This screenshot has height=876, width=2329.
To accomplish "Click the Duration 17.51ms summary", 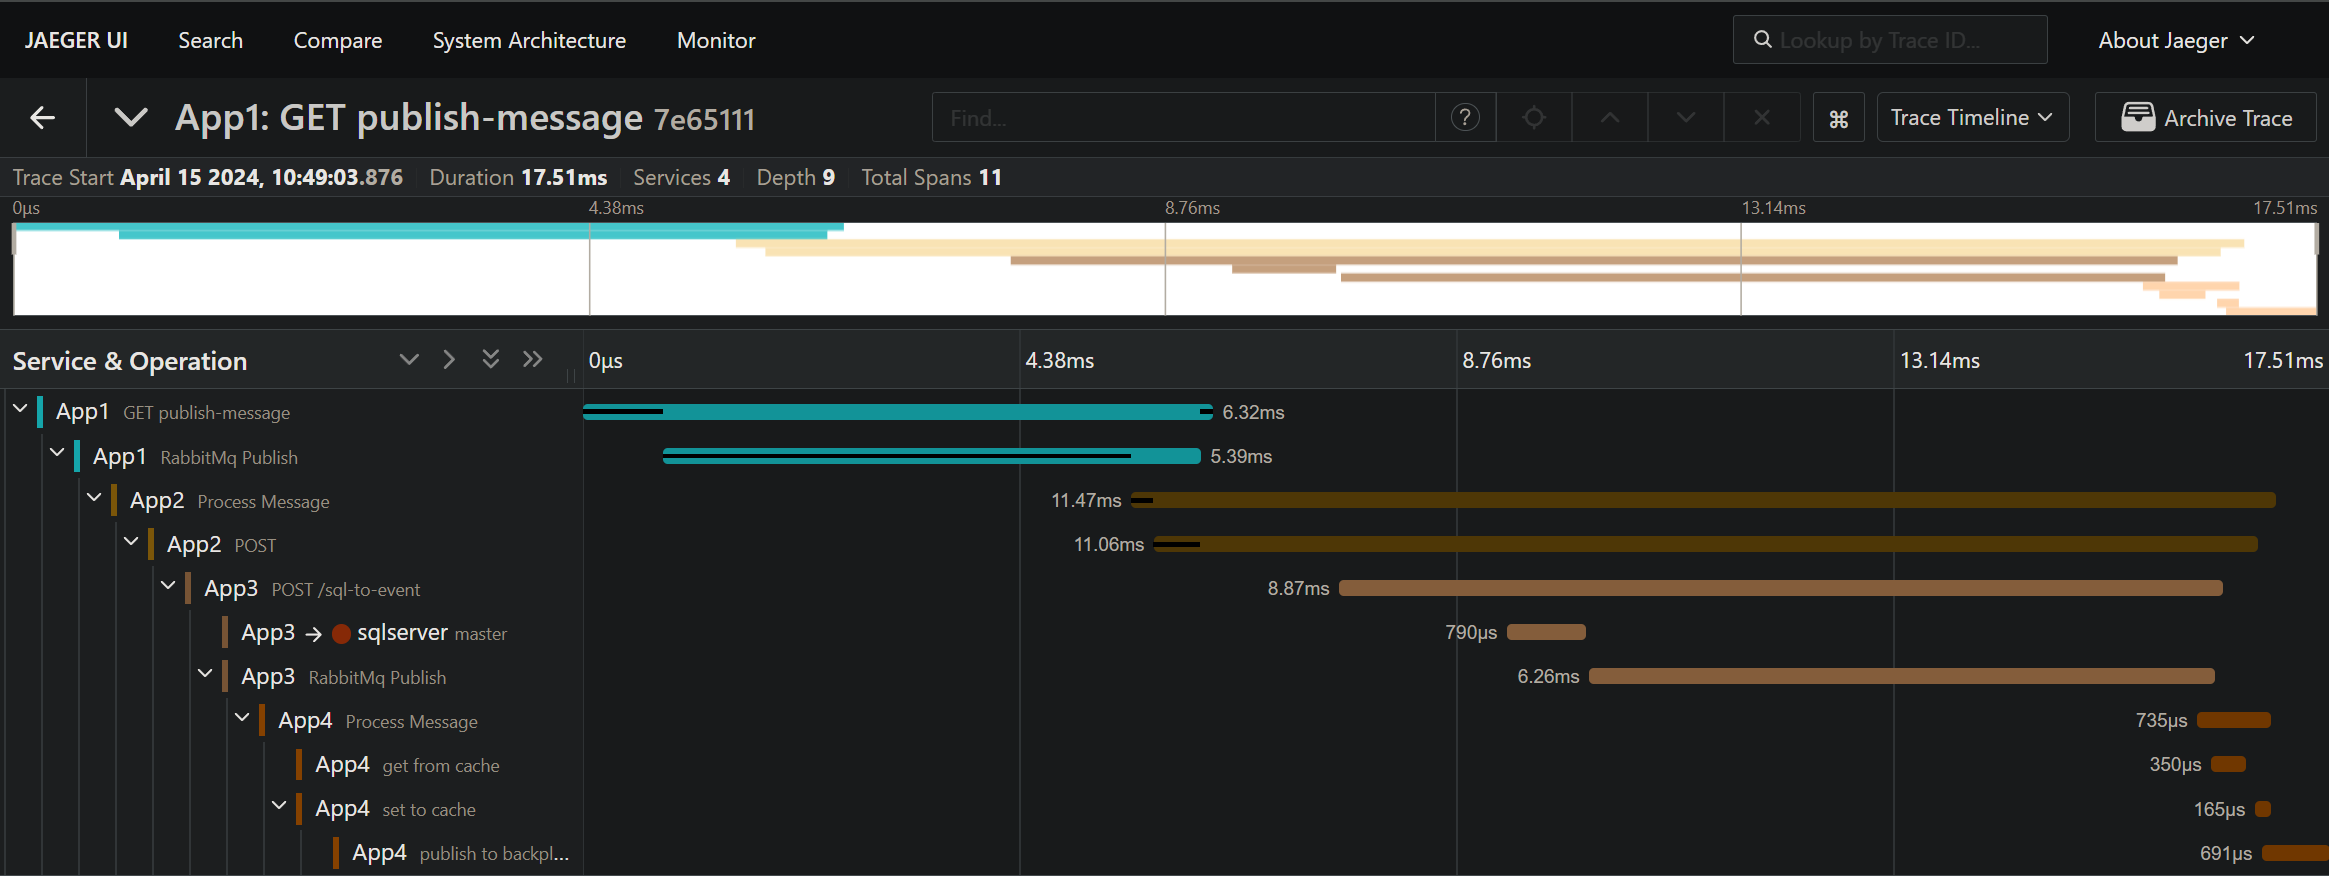I will tap(518, 177).
